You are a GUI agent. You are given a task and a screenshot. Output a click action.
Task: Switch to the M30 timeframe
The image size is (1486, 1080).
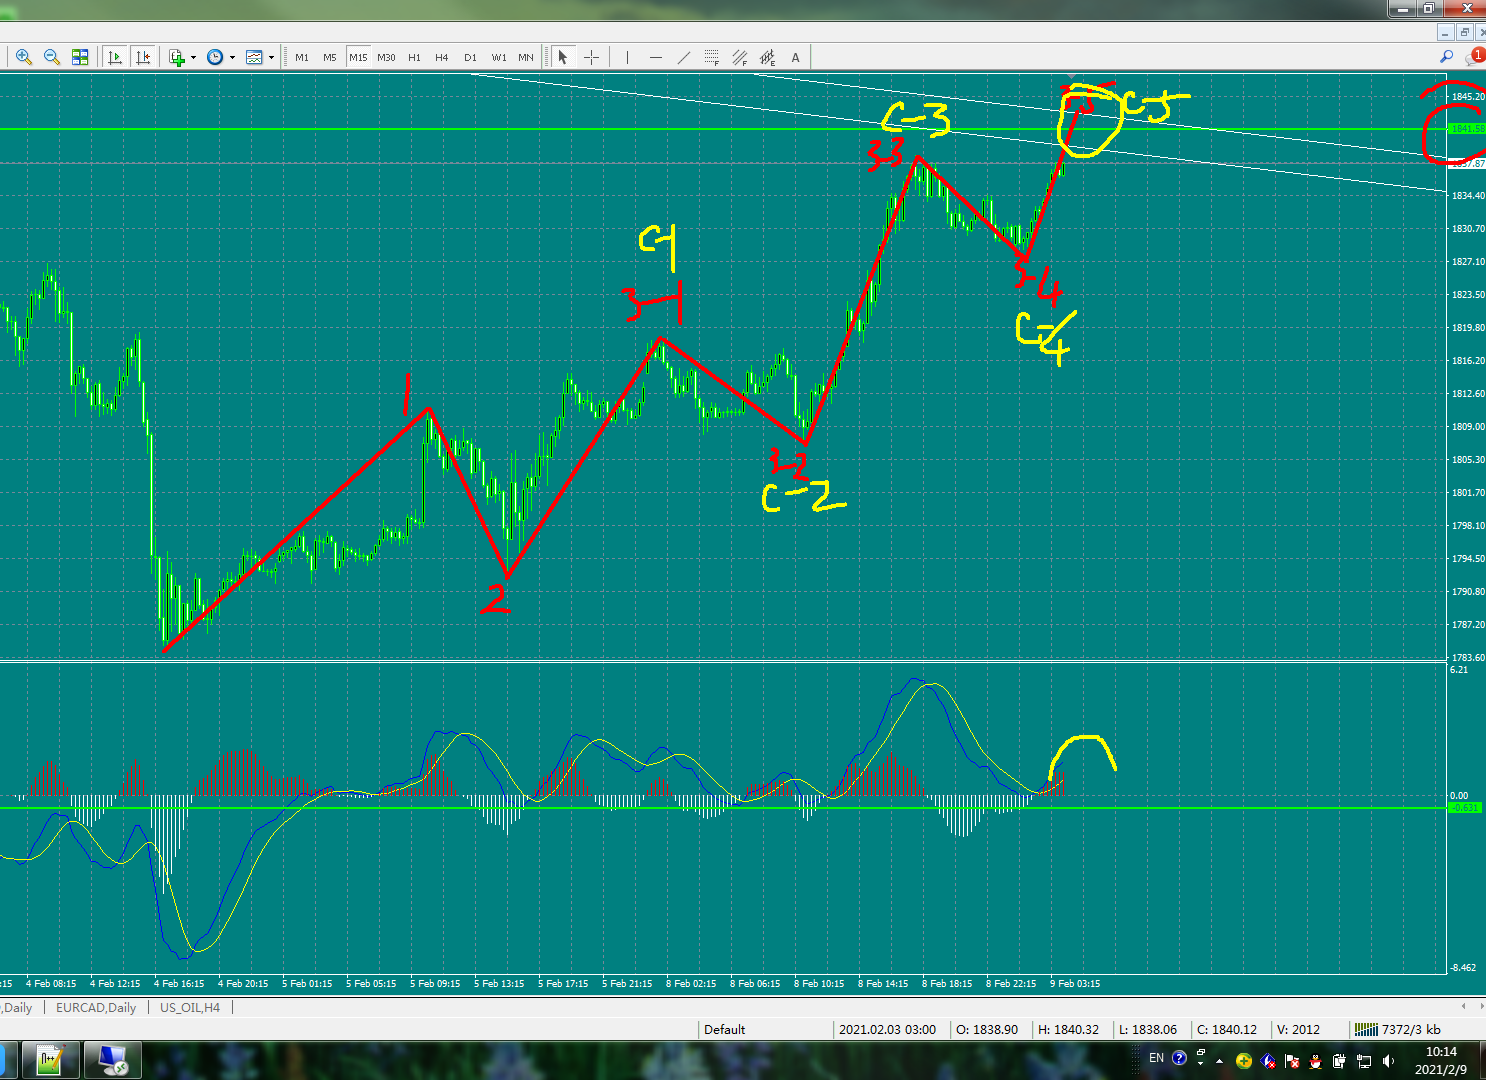(386, 58)
